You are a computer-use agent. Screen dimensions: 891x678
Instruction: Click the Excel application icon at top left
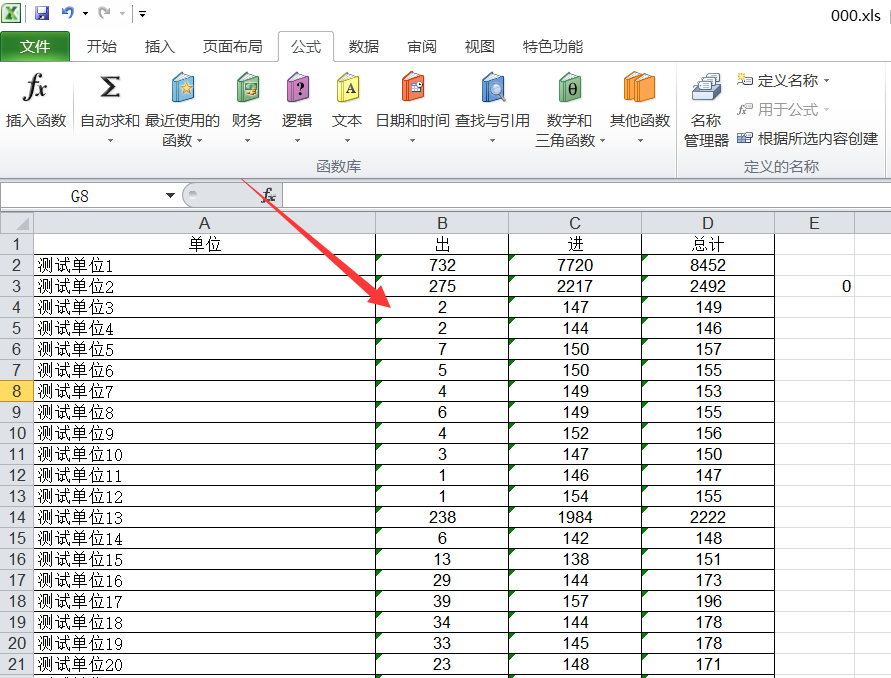click(x=11, y=13)
